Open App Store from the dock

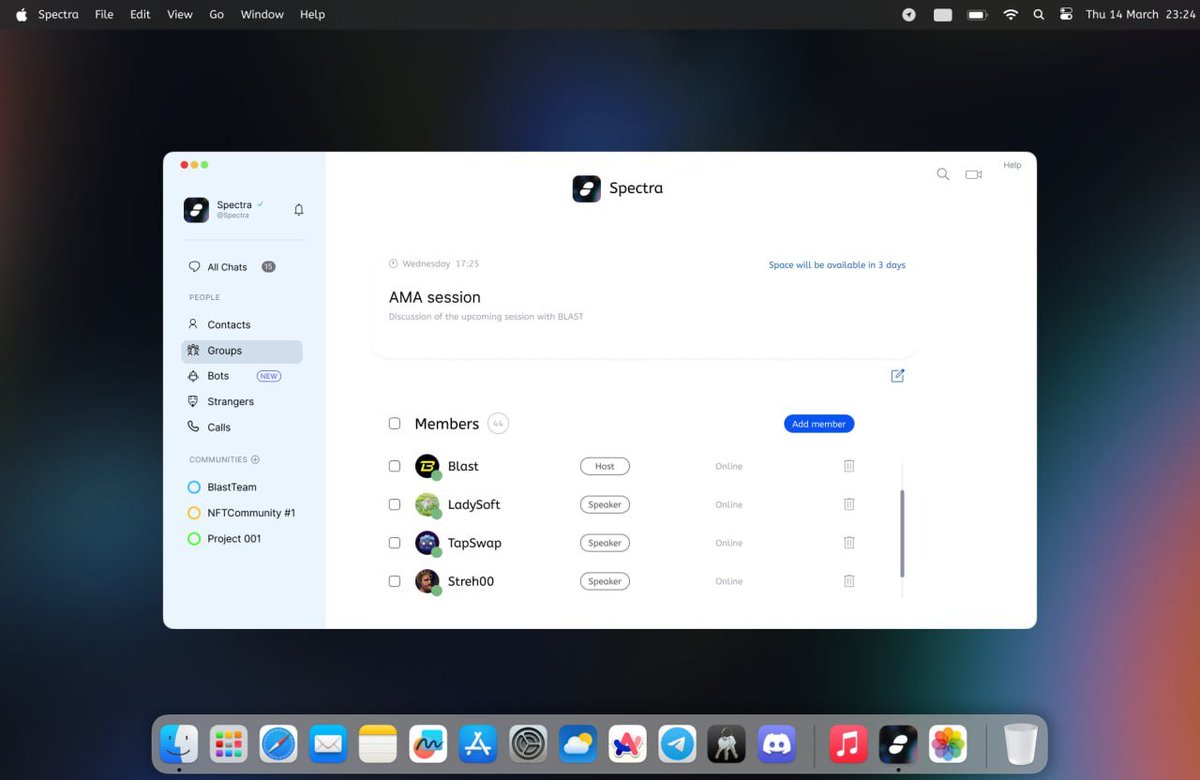point(478,744)
